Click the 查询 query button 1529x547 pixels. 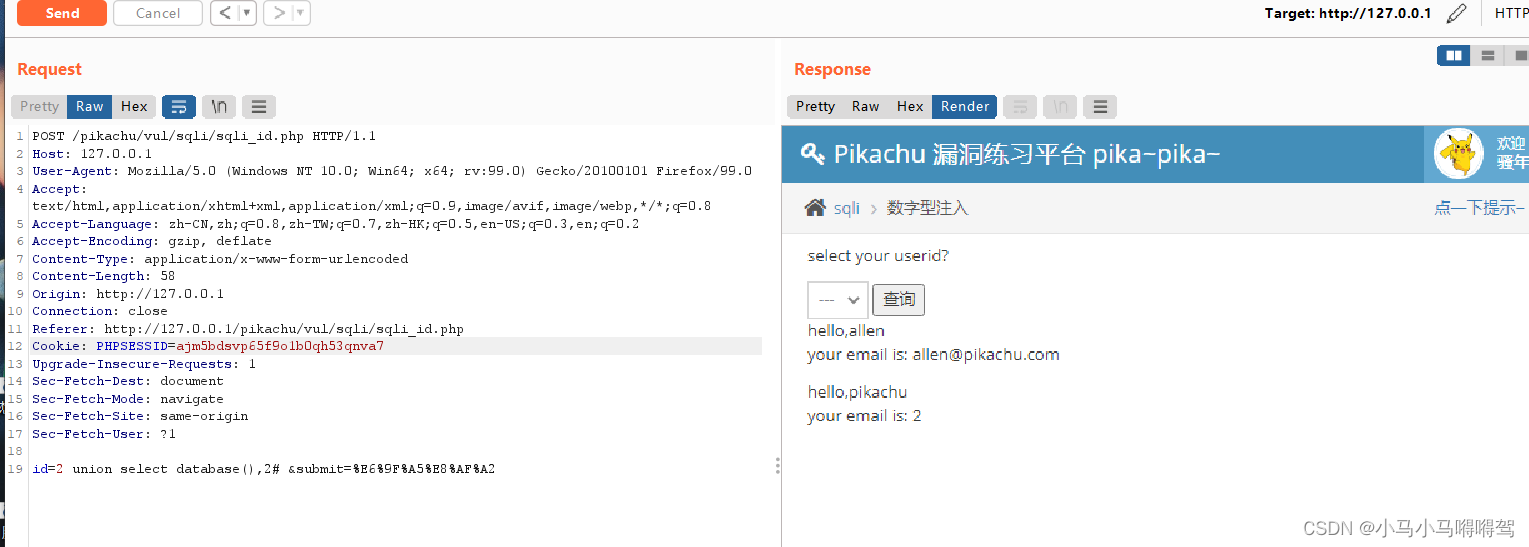tap(899, 299)
